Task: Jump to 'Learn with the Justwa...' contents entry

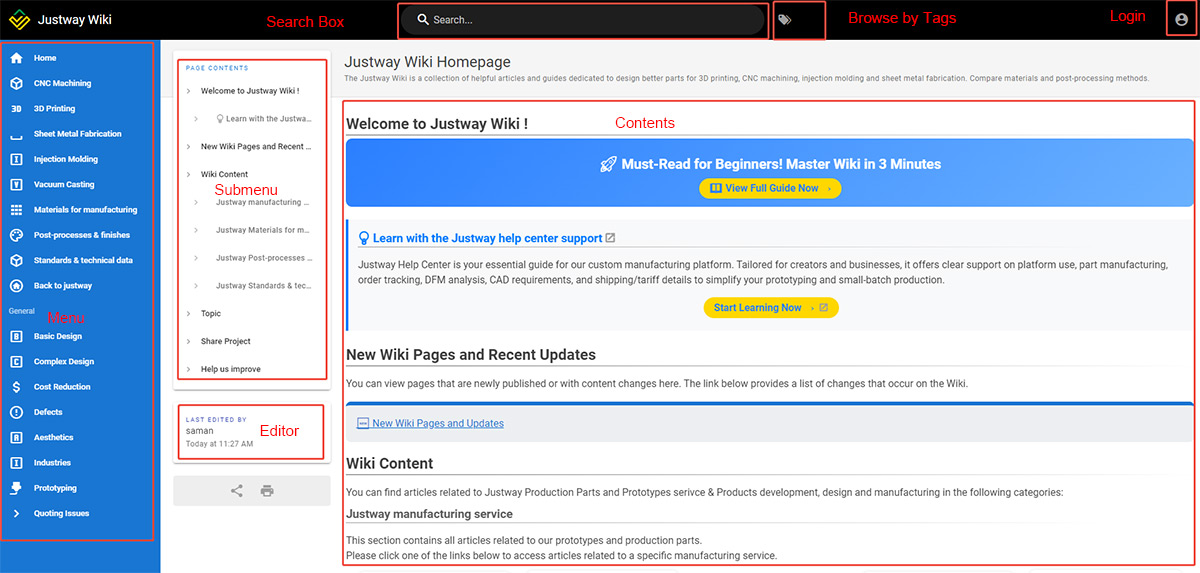Action: click(x=266, y=119)
